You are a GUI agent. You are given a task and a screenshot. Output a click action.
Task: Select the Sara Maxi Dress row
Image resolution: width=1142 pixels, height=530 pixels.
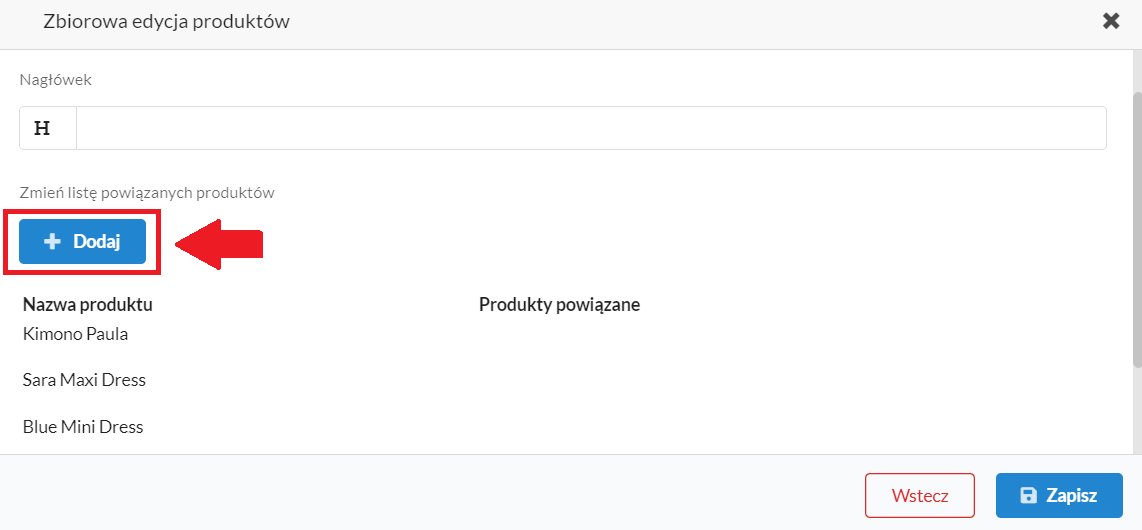(x=84, y=380)
